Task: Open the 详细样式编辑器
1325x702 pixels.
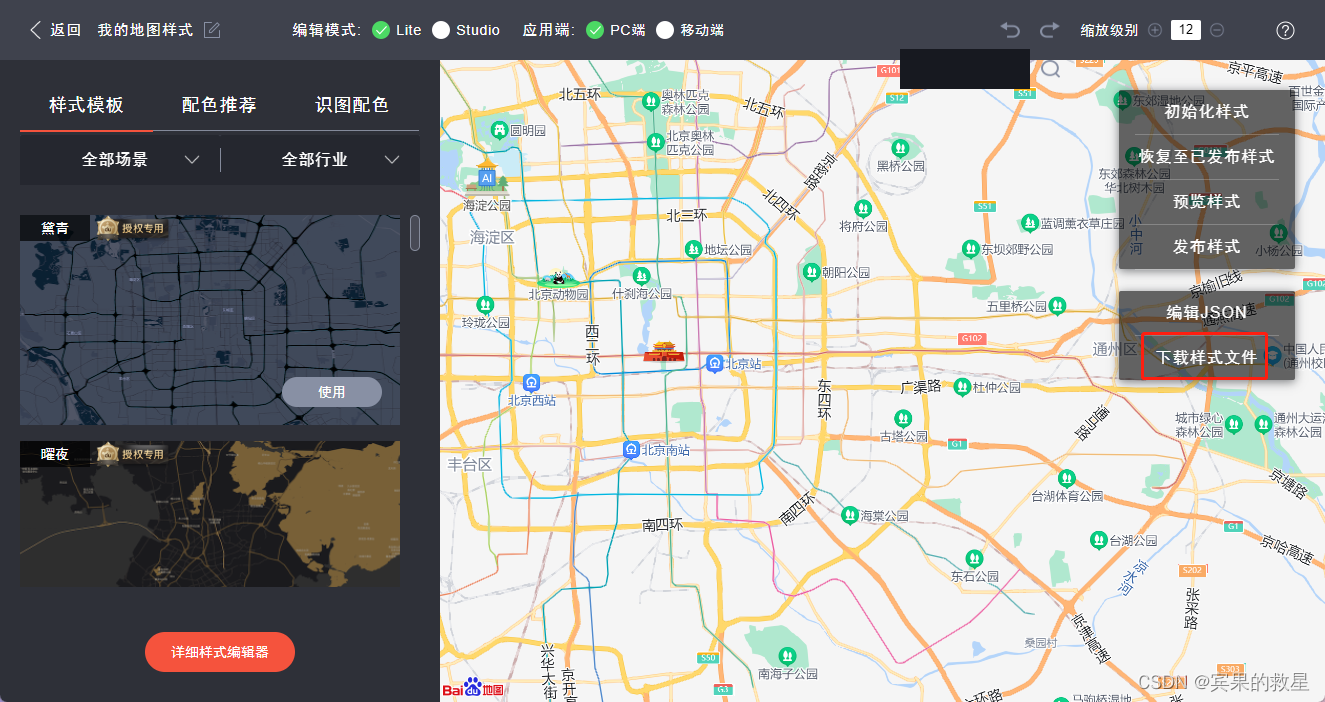Action: click(x=219, y=651)
